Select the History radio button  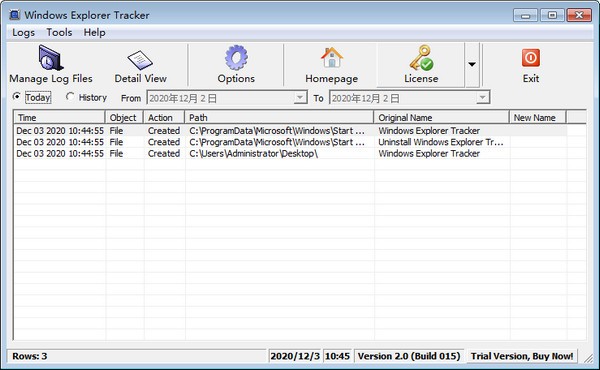tap(70, 97)
